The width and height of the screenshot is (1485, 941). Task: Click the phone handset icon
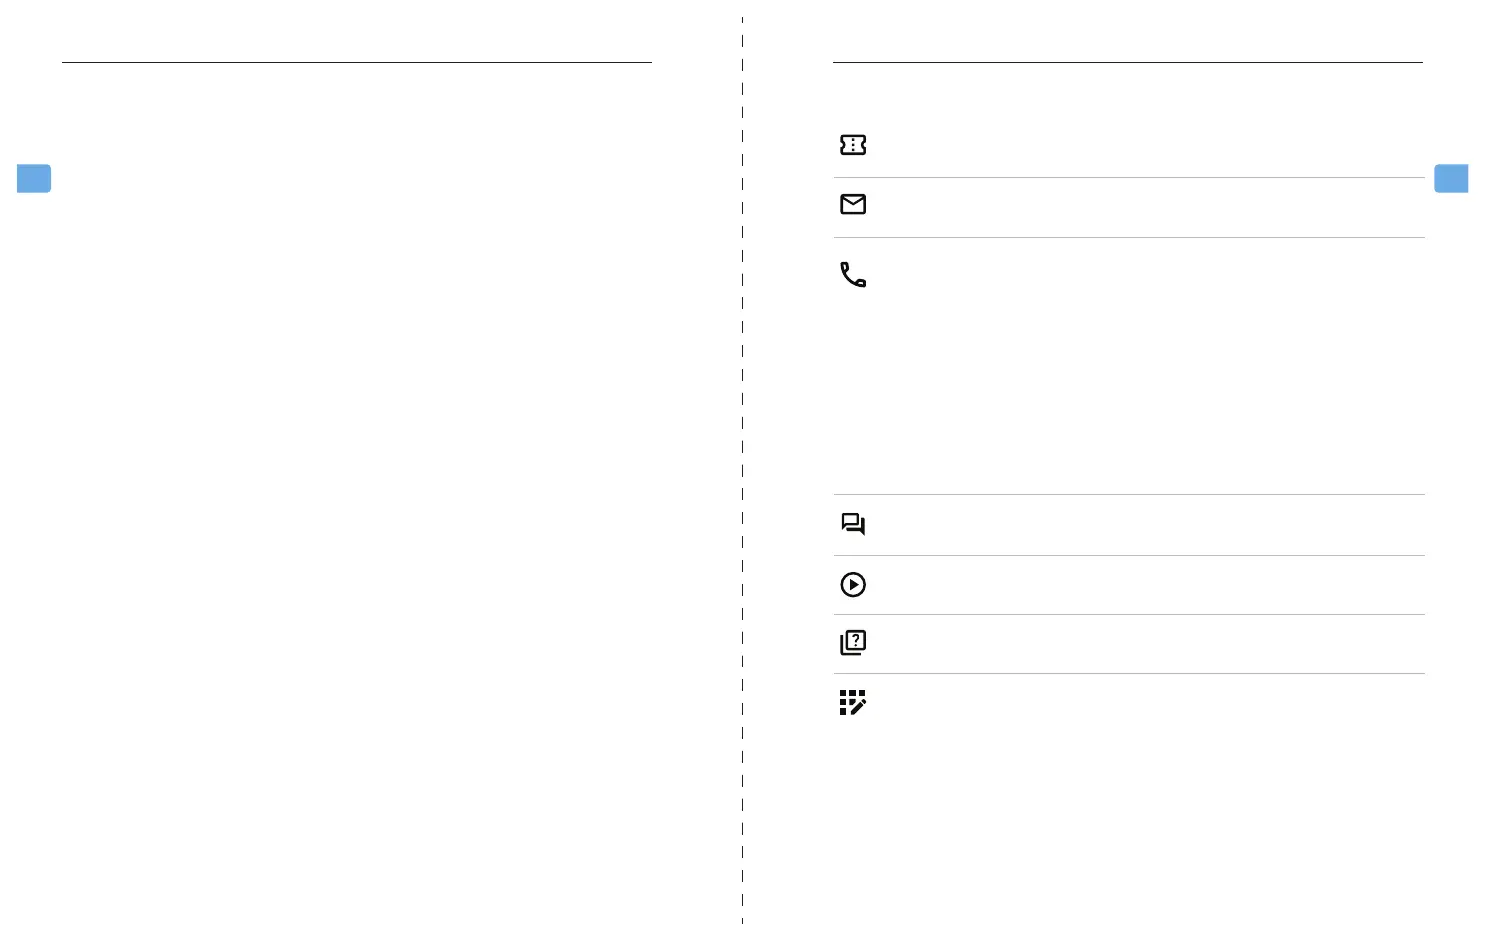[852, 275]
